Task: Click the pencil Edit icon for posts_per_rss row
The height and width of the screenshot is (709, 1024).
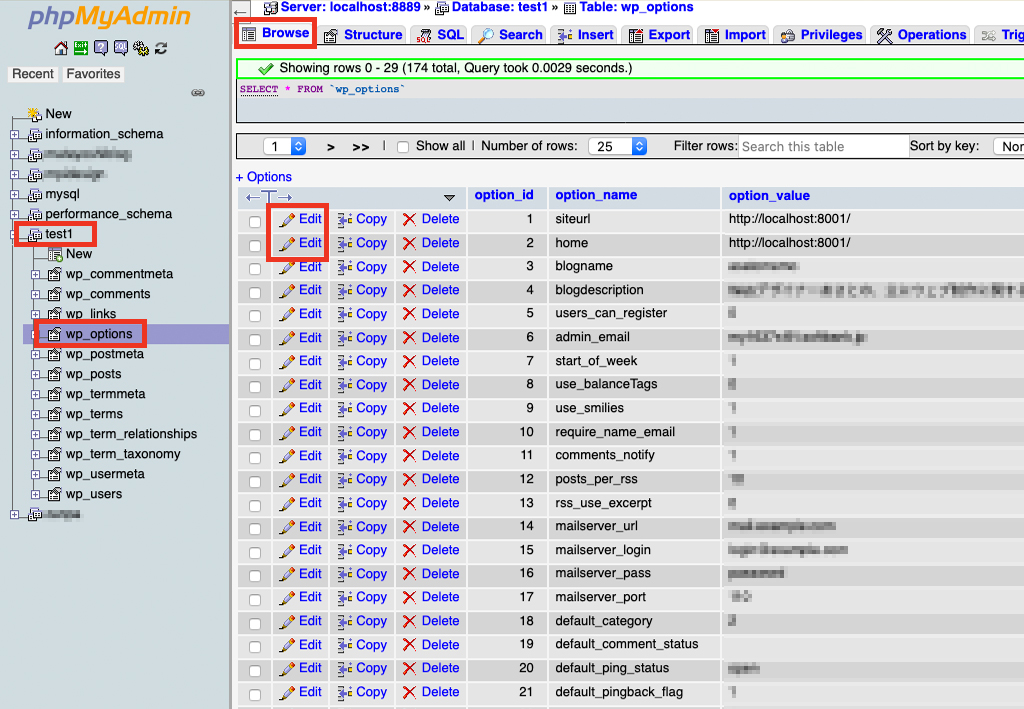Action: (x=287, y=479)
